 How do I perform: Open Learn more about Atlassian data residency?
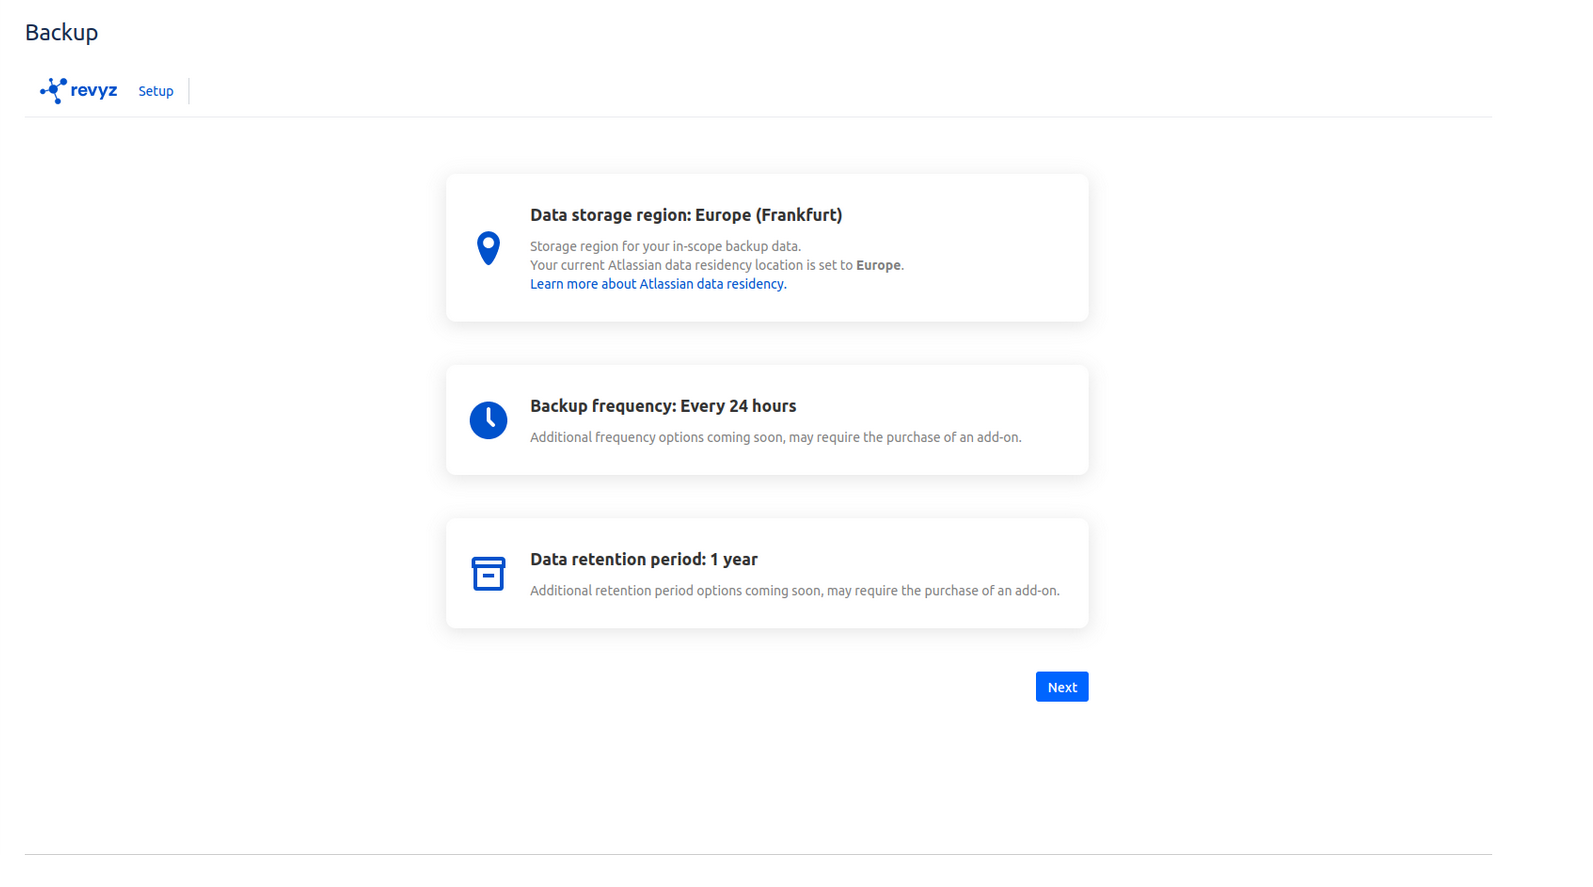coord(657,285)
